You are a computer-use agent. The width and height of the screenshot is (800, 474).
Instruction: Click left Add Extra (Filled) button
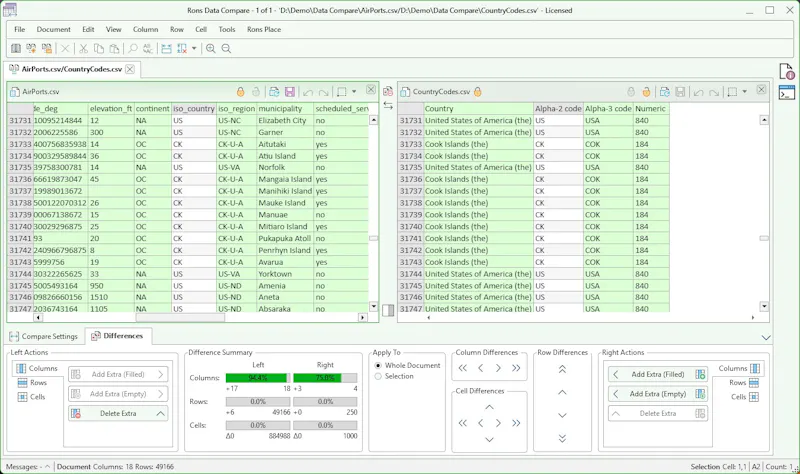(118, 374)
